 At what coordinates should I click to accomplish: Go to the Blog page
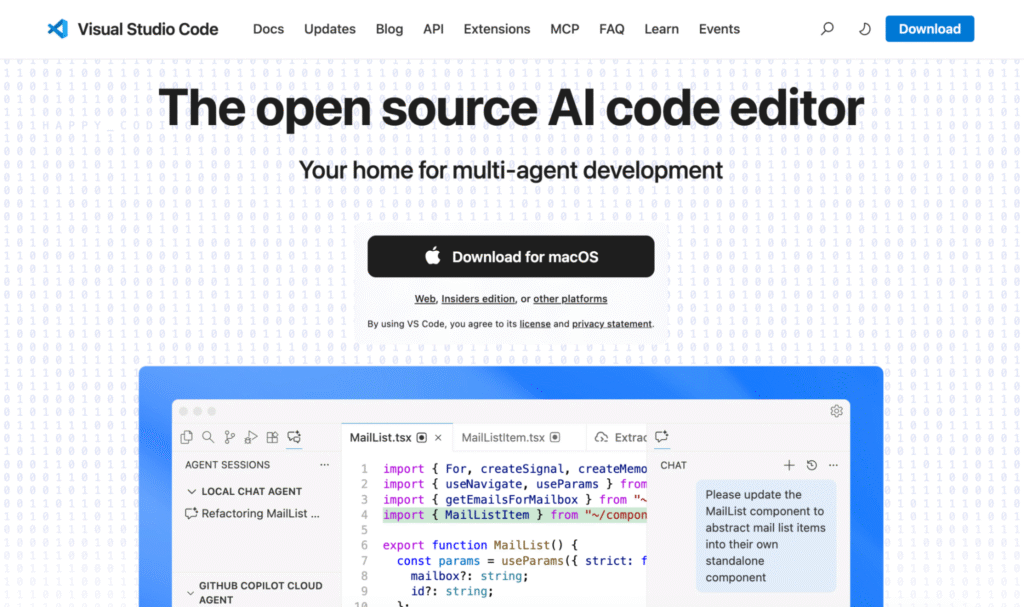pos(389,29)
